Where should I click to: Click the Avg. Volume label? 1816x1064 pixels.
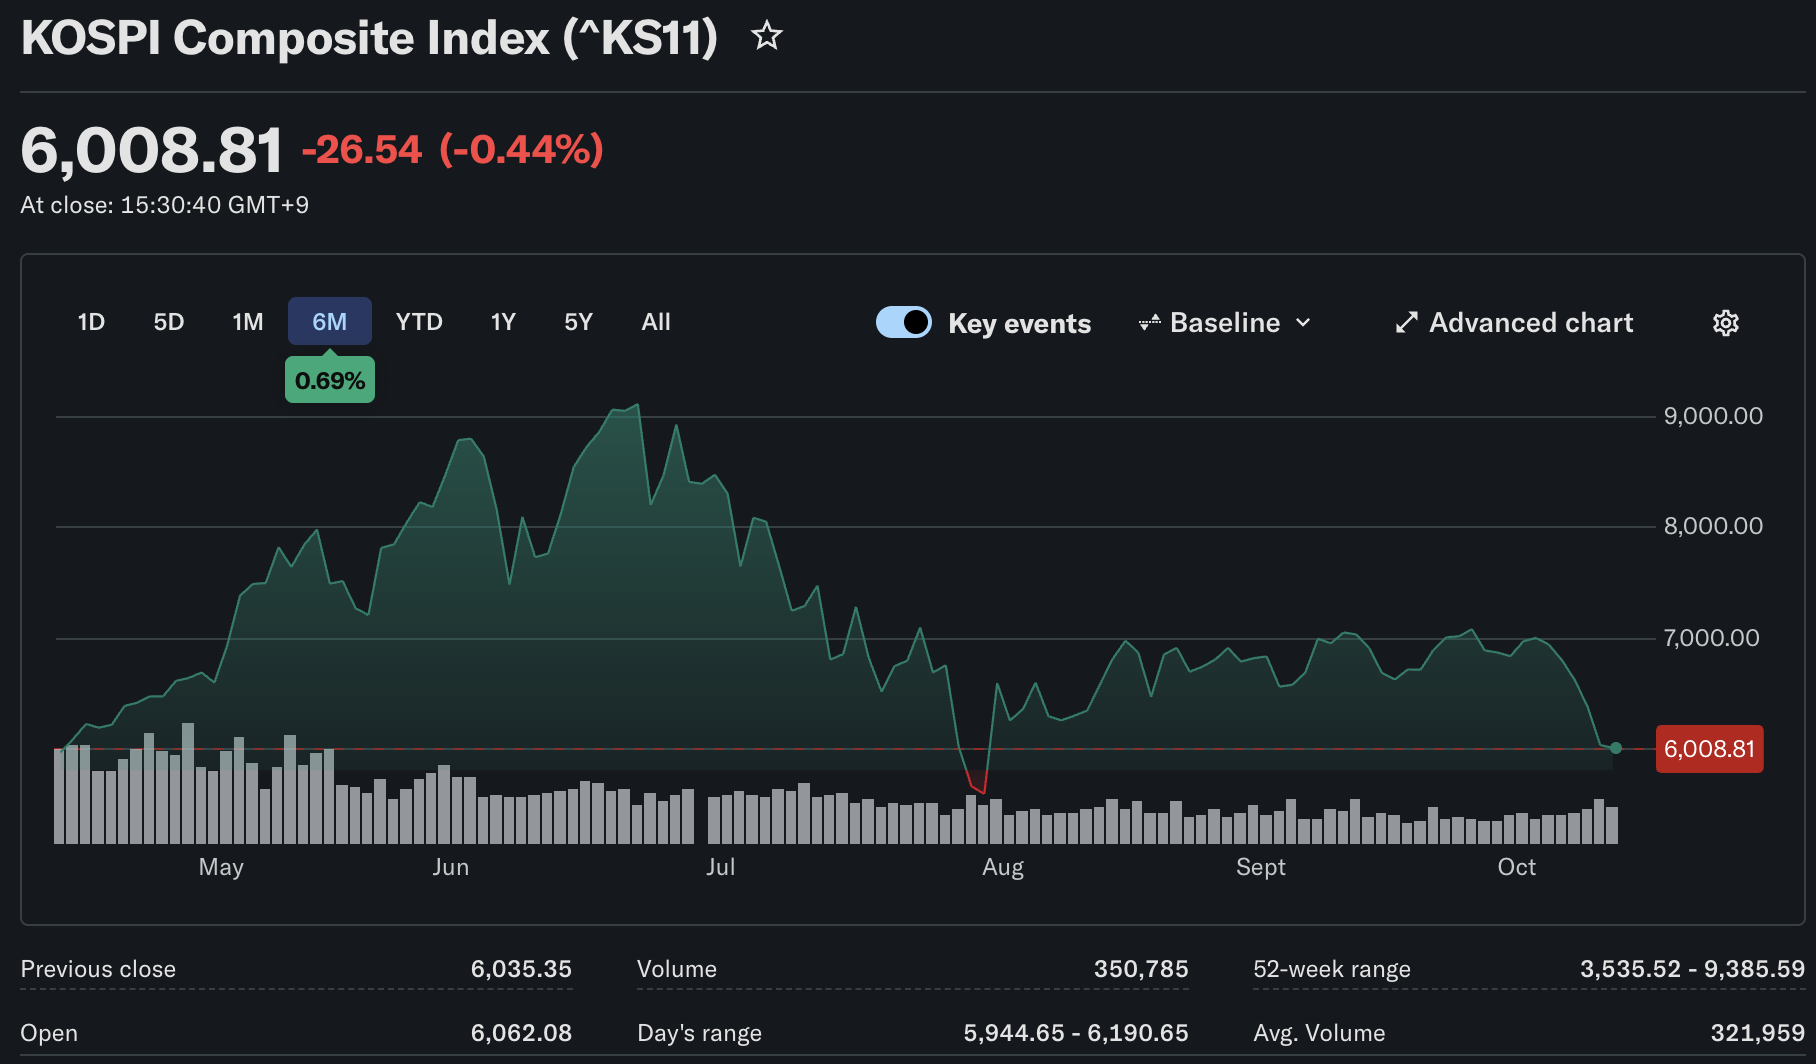1319,1033
